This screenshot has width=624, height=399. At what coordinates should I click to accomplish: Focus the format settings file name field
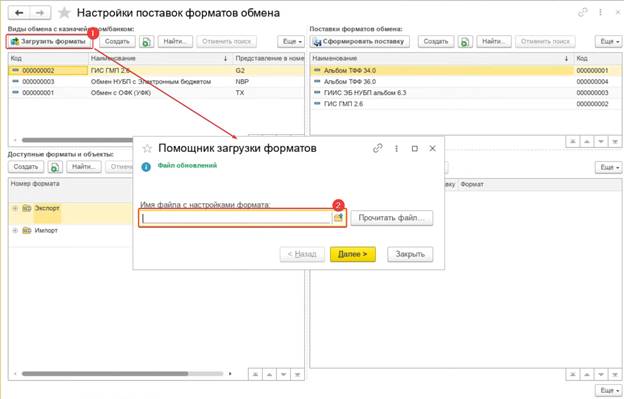(x=236, y=218)
